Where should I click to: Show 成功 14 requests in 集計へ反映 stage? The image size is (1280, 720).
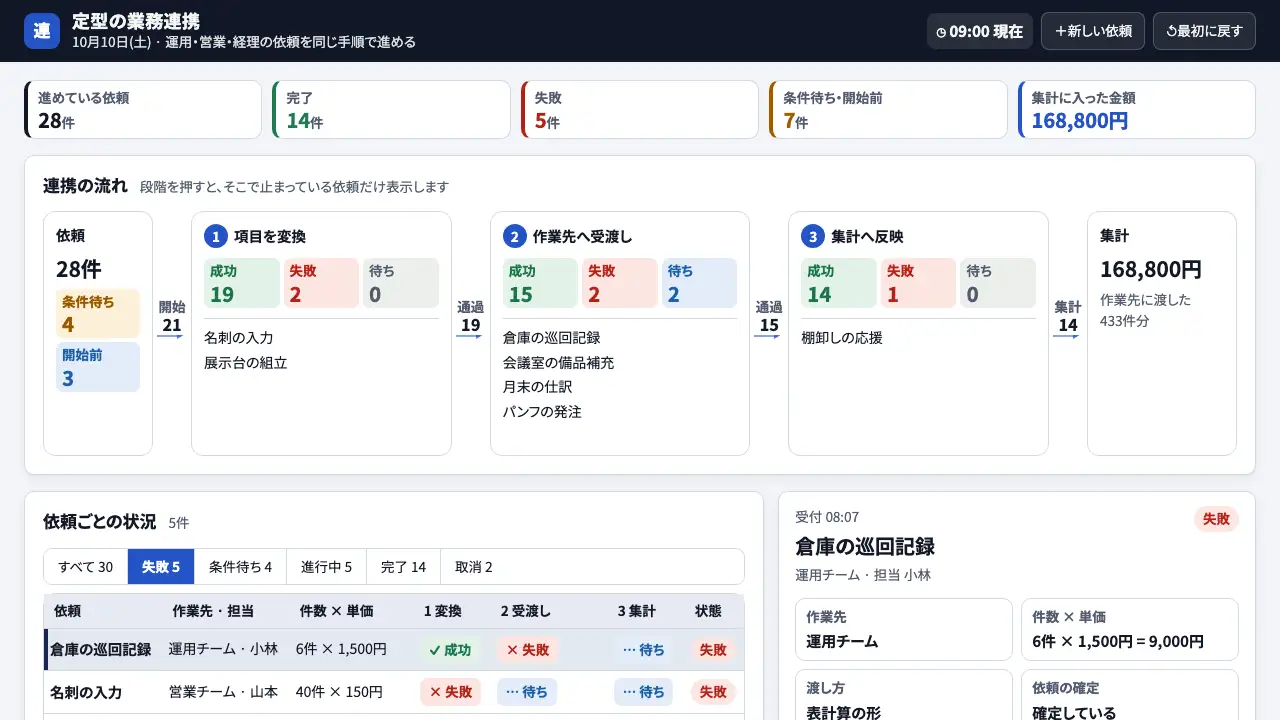coord(839,283)
